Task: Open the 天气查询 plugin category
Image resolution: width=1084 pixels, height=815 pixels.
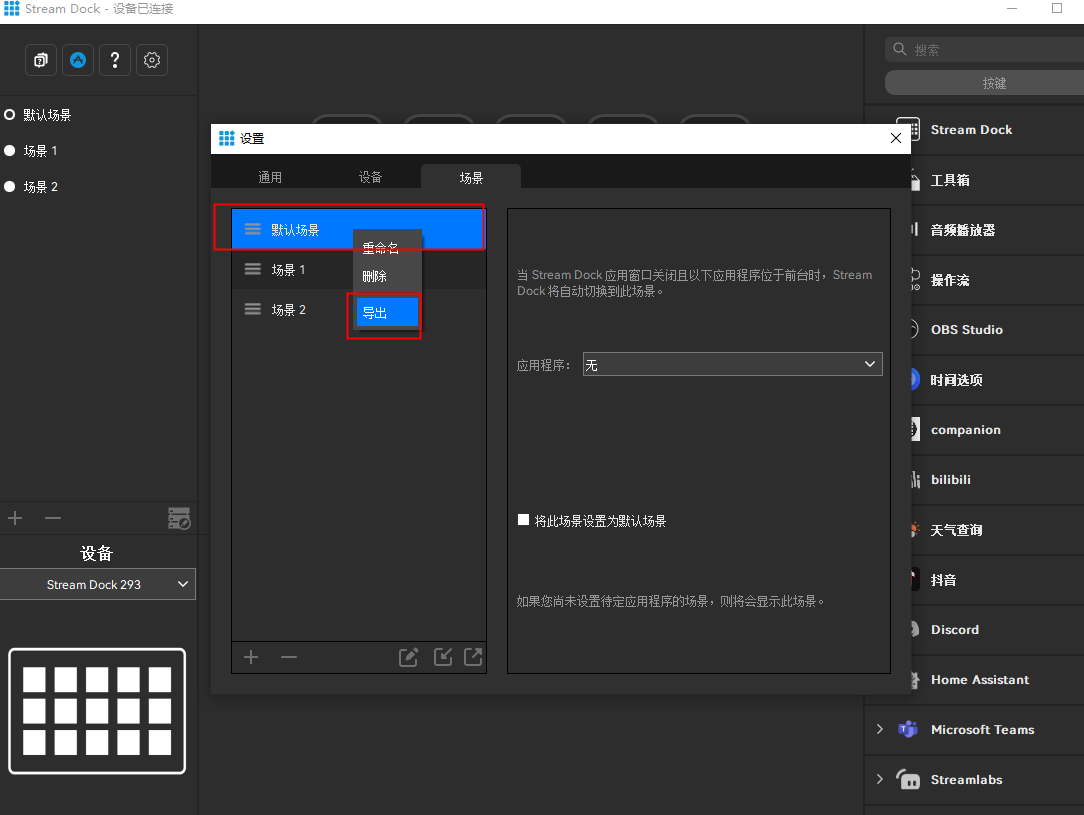Action: (x=974, y=530)
